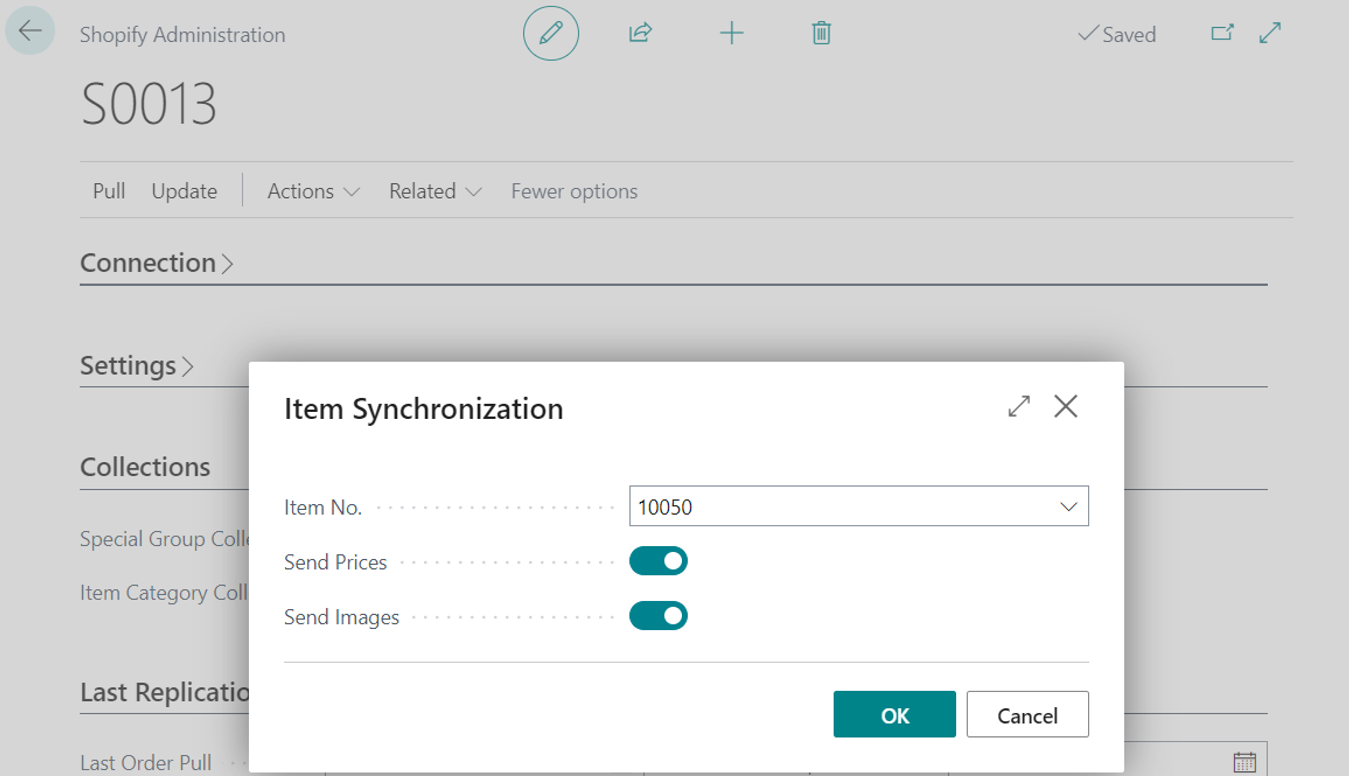
Task: Expand the Actions menu
Action: click(313, 191)
